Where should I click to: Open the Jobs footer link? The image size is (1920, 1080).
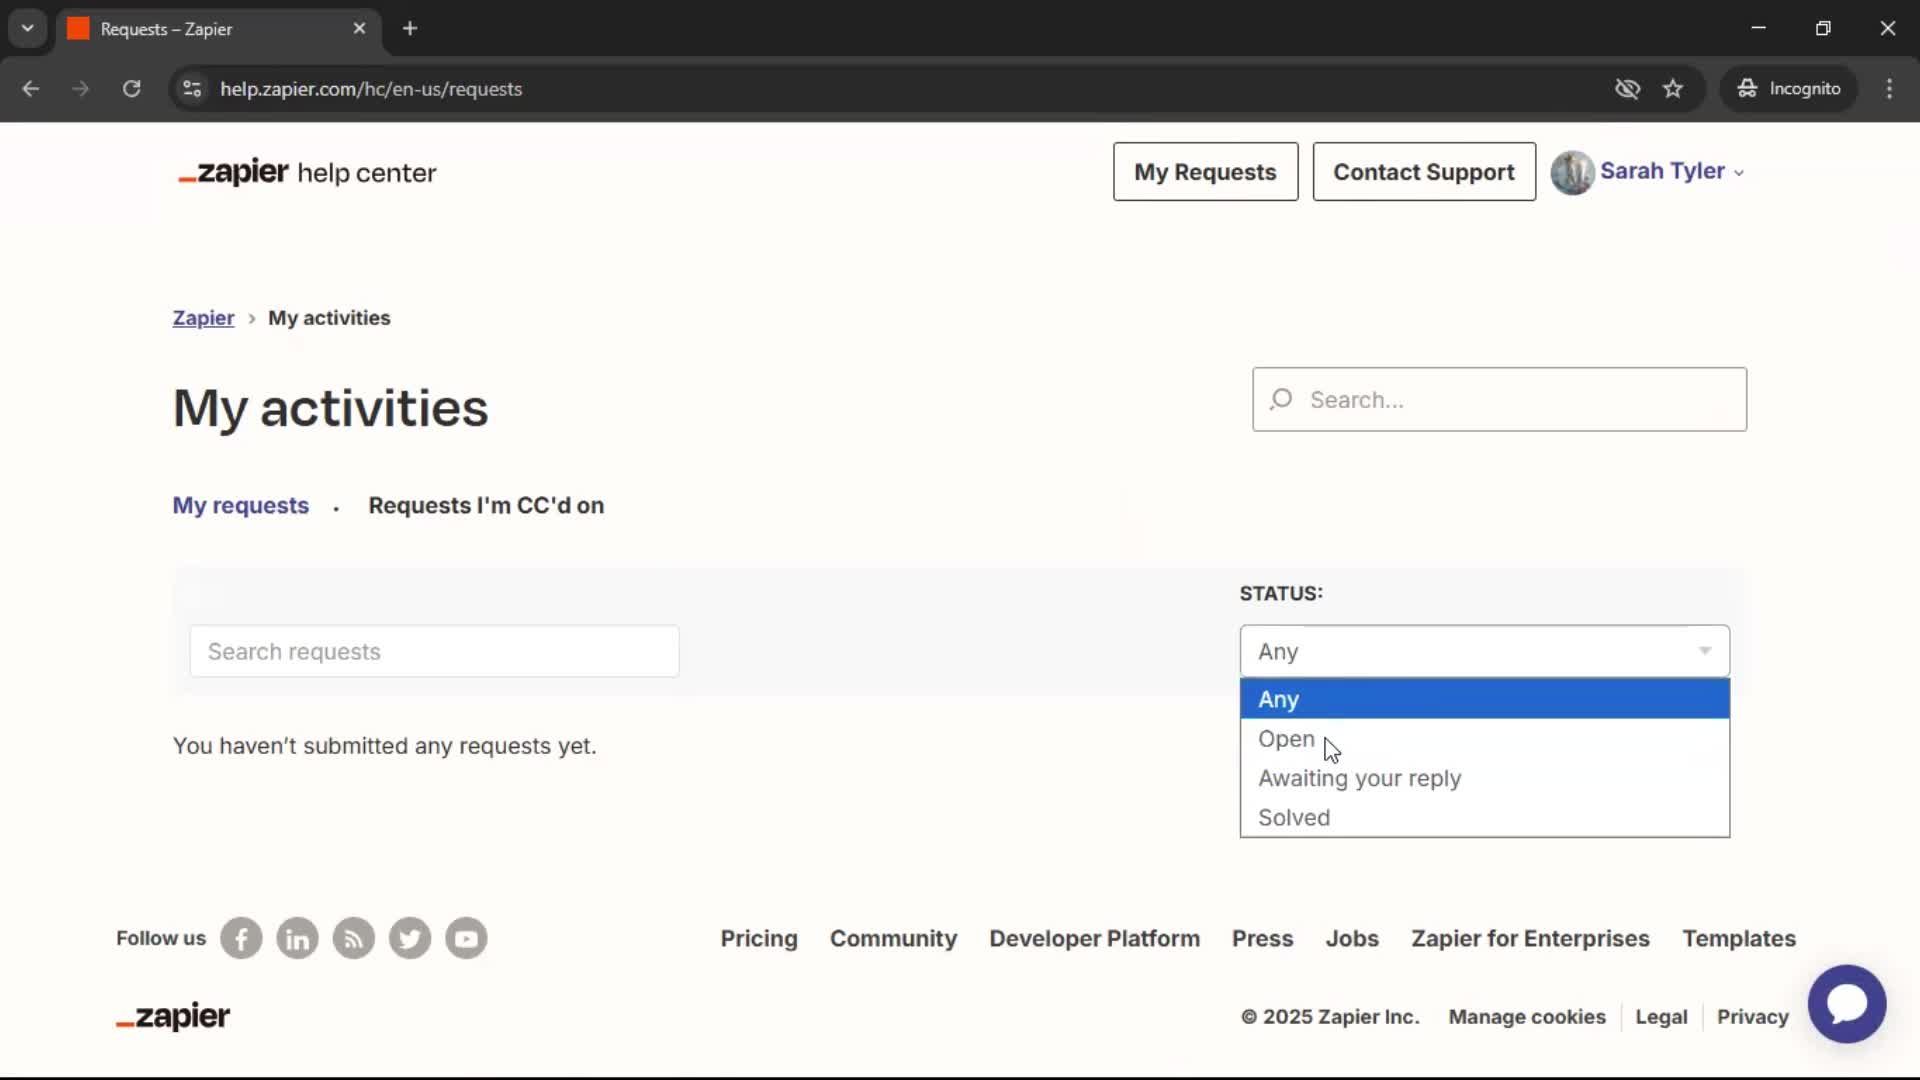(x=1352, y=938)
